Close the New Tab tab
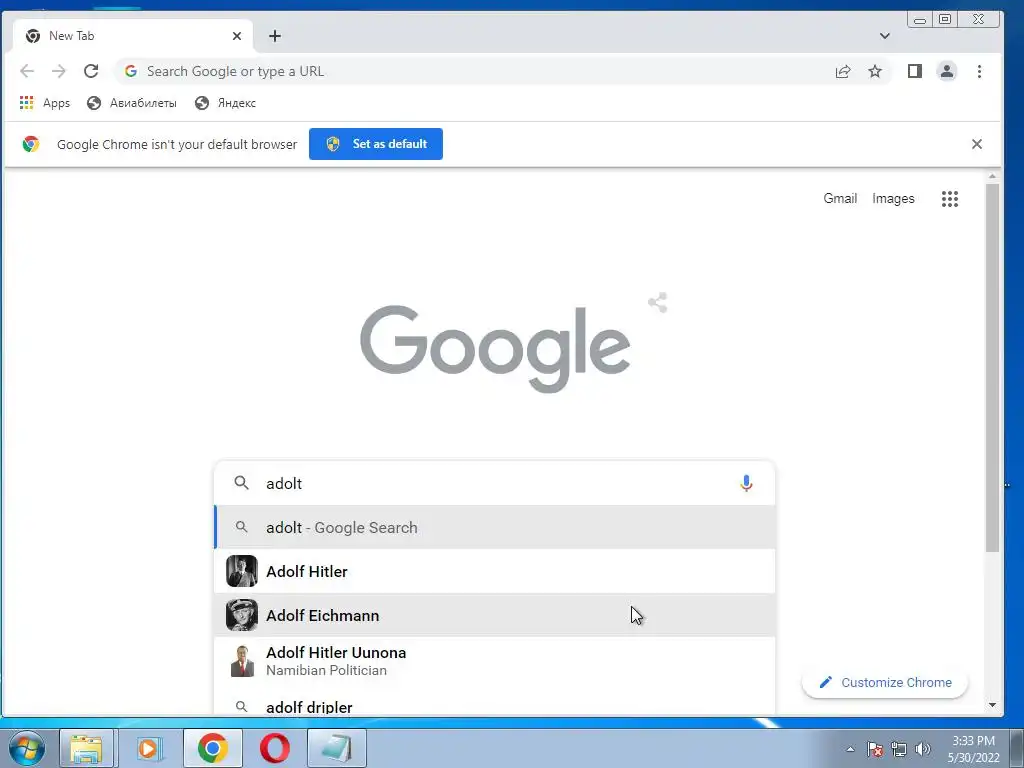 (237, 36)
